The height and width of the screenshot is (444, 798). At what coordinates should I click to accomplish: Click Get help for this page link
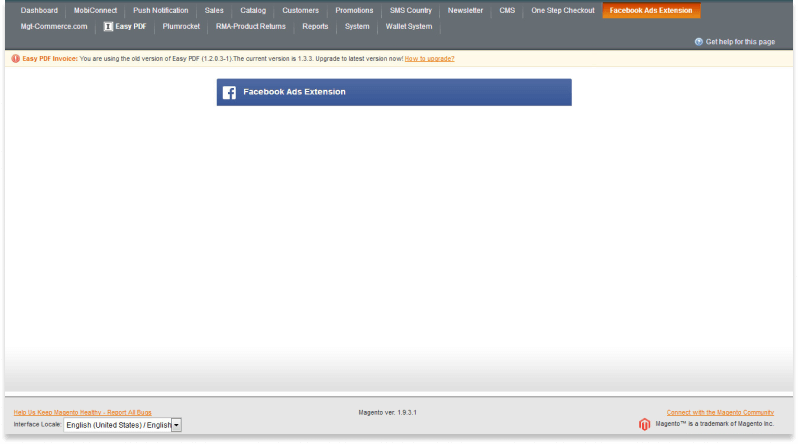[x=740, y=42]
